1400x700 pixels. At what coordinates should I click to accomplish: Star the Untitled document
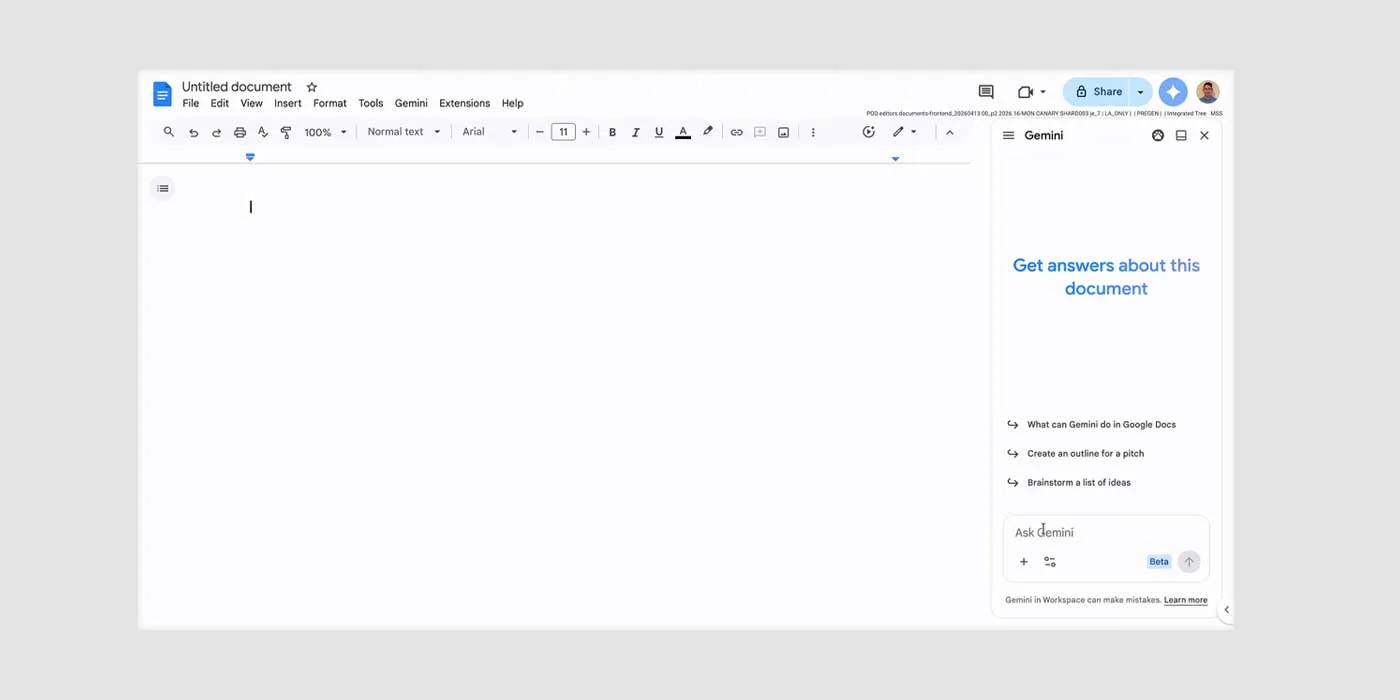click(x=311, y=87)
